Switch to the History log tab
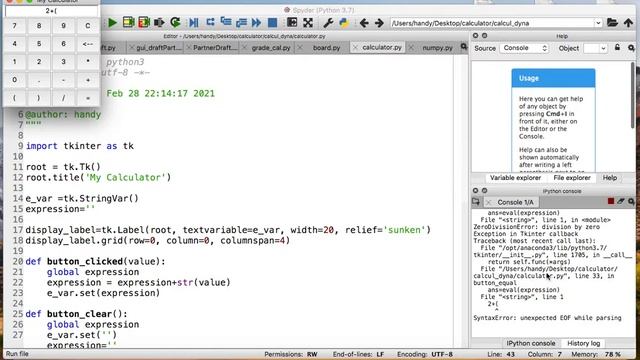 (x=583, y=343)
